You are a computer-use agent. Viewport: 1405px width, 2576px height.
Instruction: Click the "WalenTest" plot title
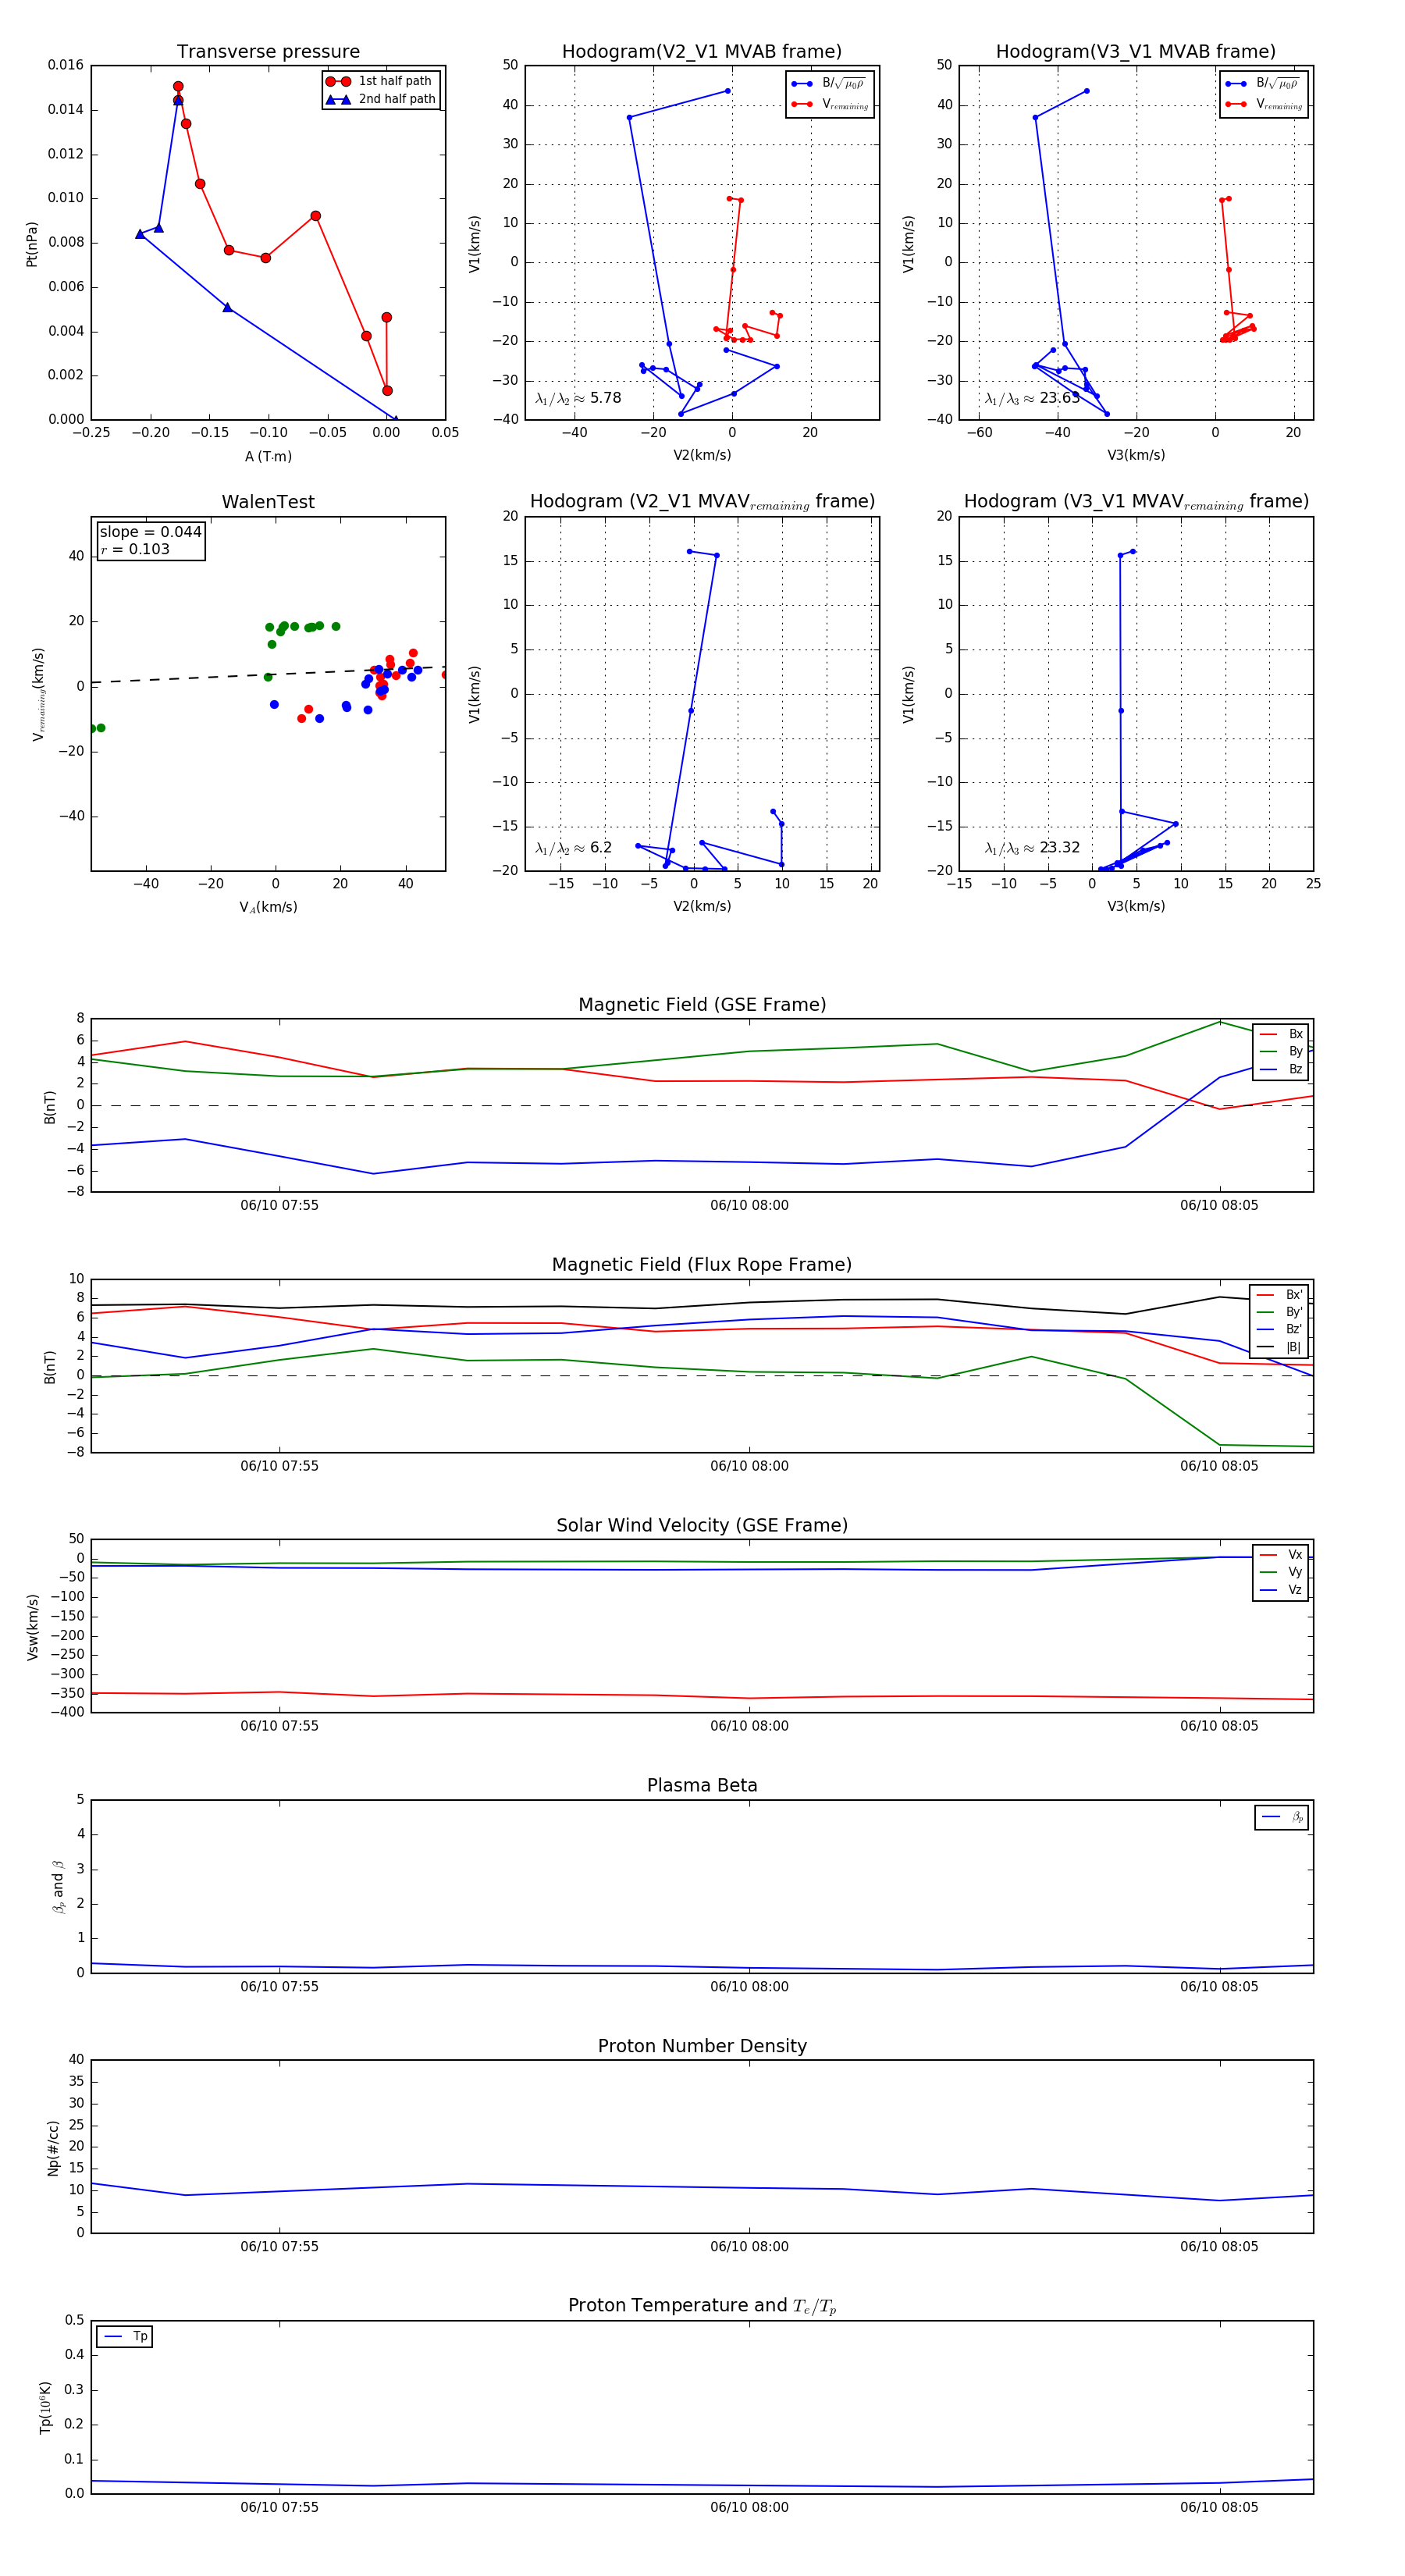[268, 502]
